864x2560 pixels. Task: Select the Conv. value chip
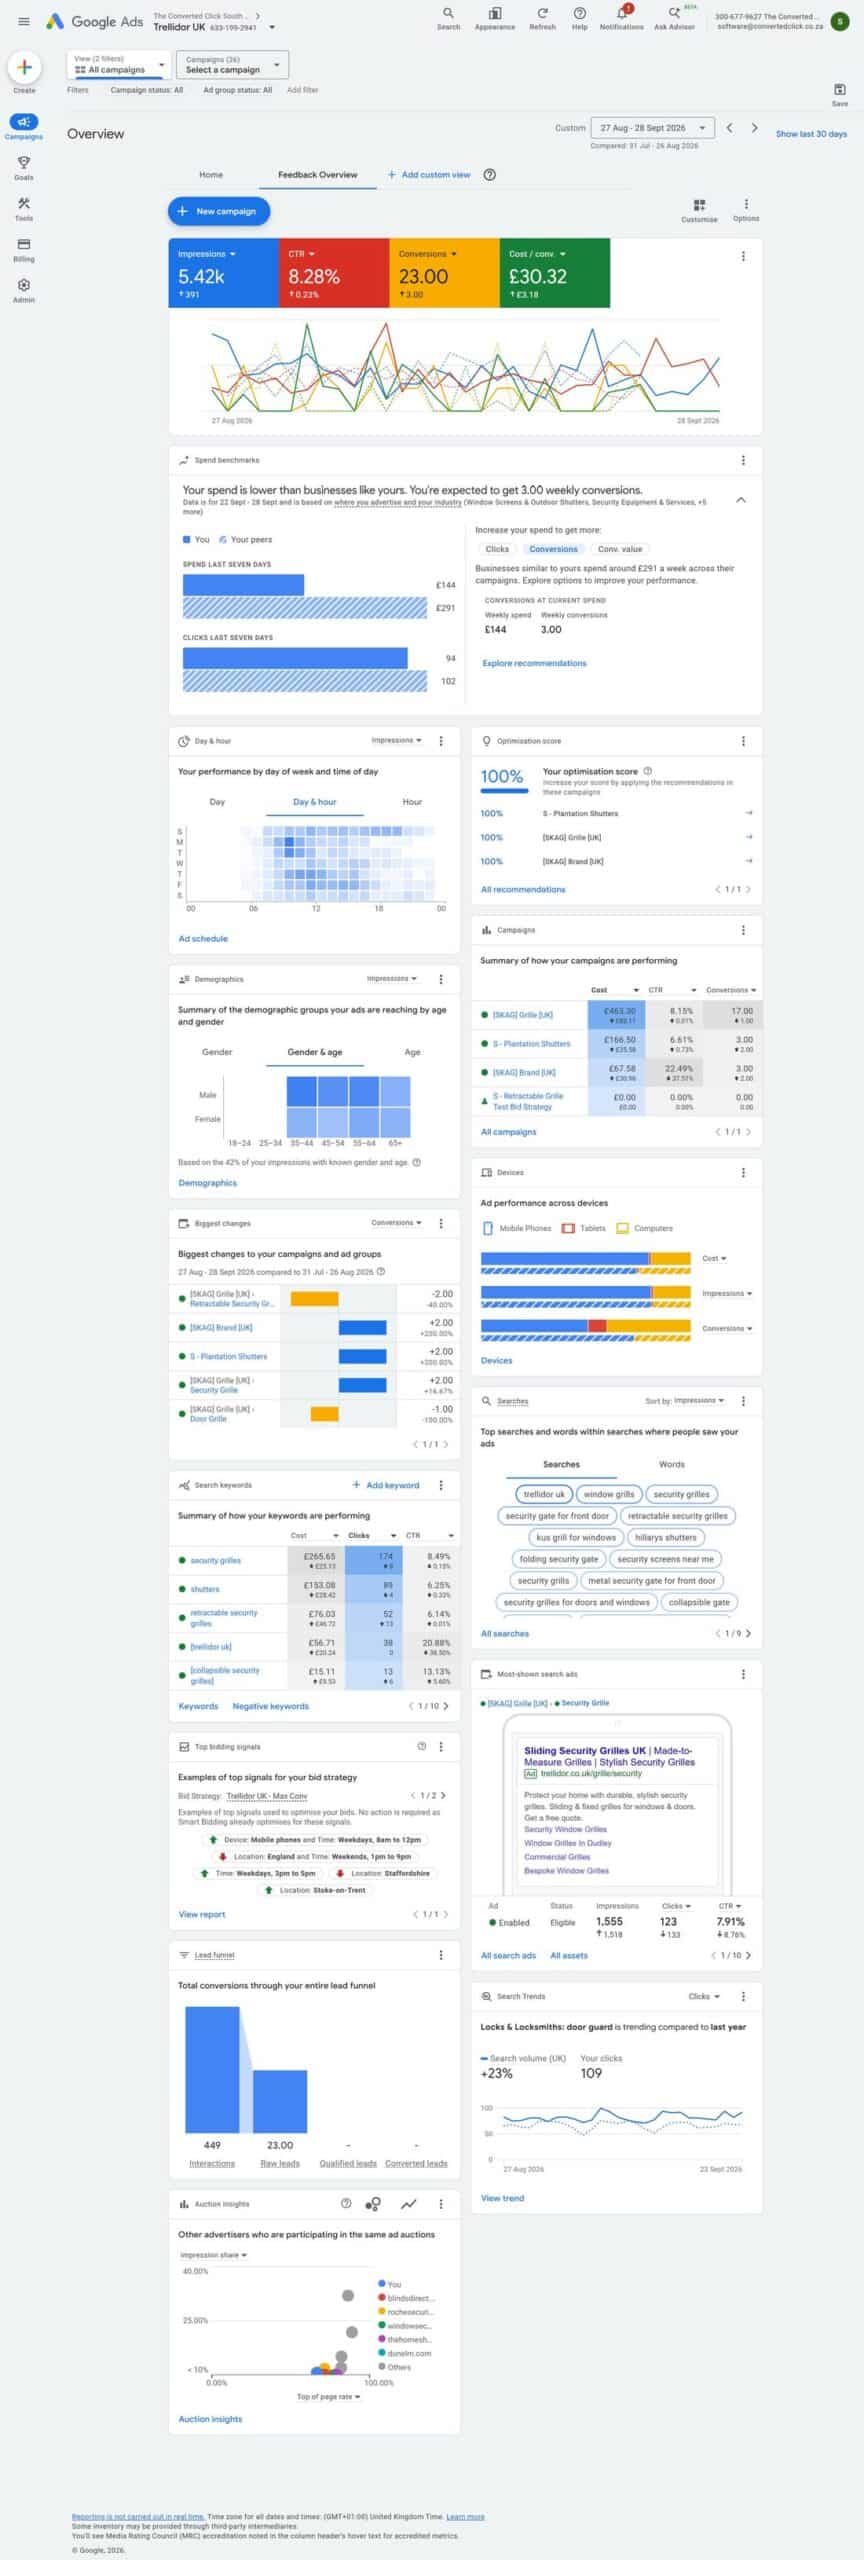pos(620,549)
